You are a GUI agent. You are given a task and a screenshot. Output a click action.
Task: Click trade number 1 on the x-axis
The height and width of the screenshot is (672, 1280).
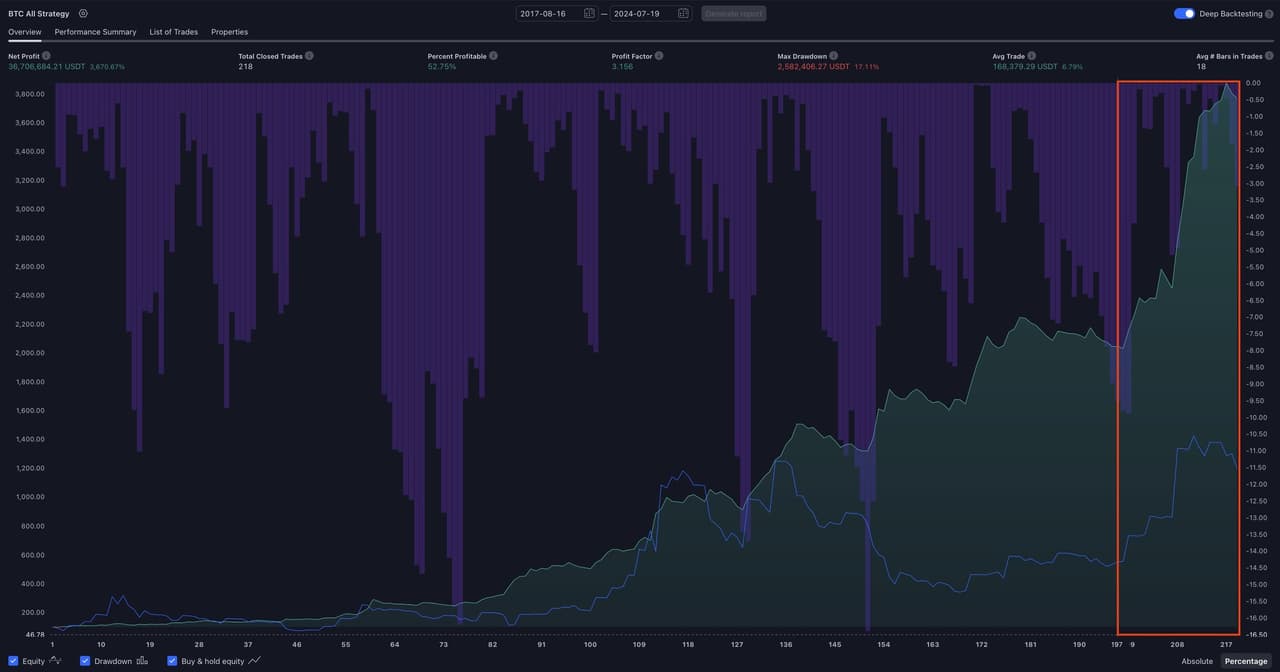tap(52, 645)
